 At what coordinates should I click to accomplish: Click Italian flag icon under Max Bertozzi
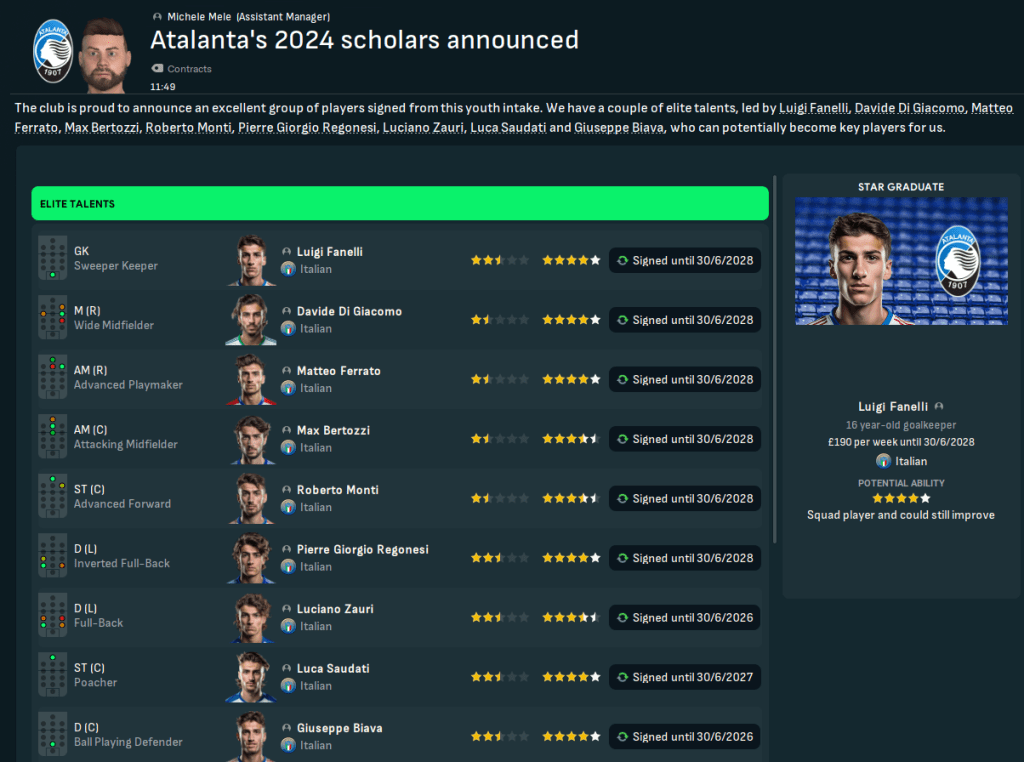(288, 447)
